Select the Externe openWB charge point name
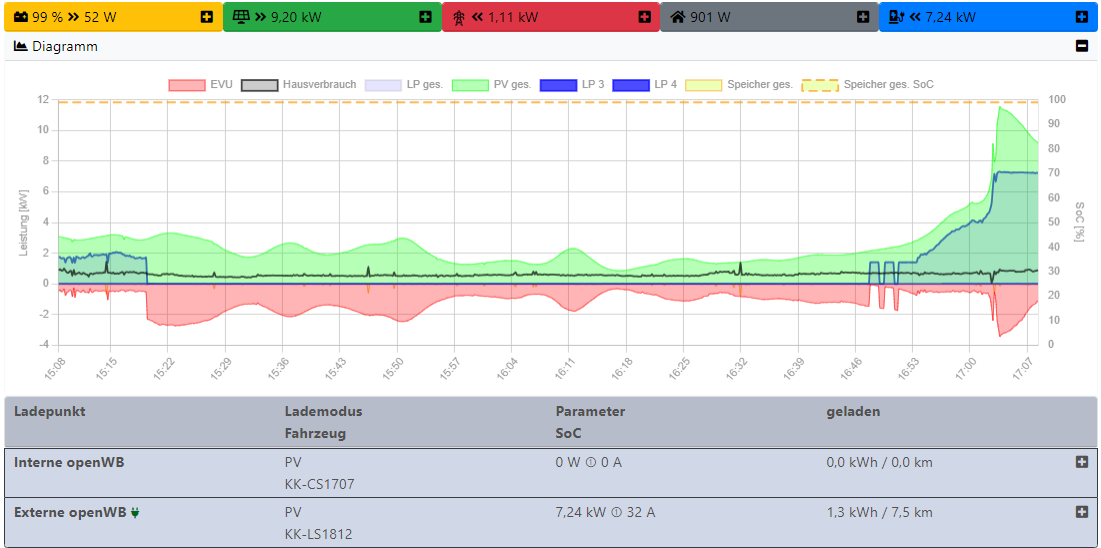Viewport: 1101px width, 548px height. 70,512
